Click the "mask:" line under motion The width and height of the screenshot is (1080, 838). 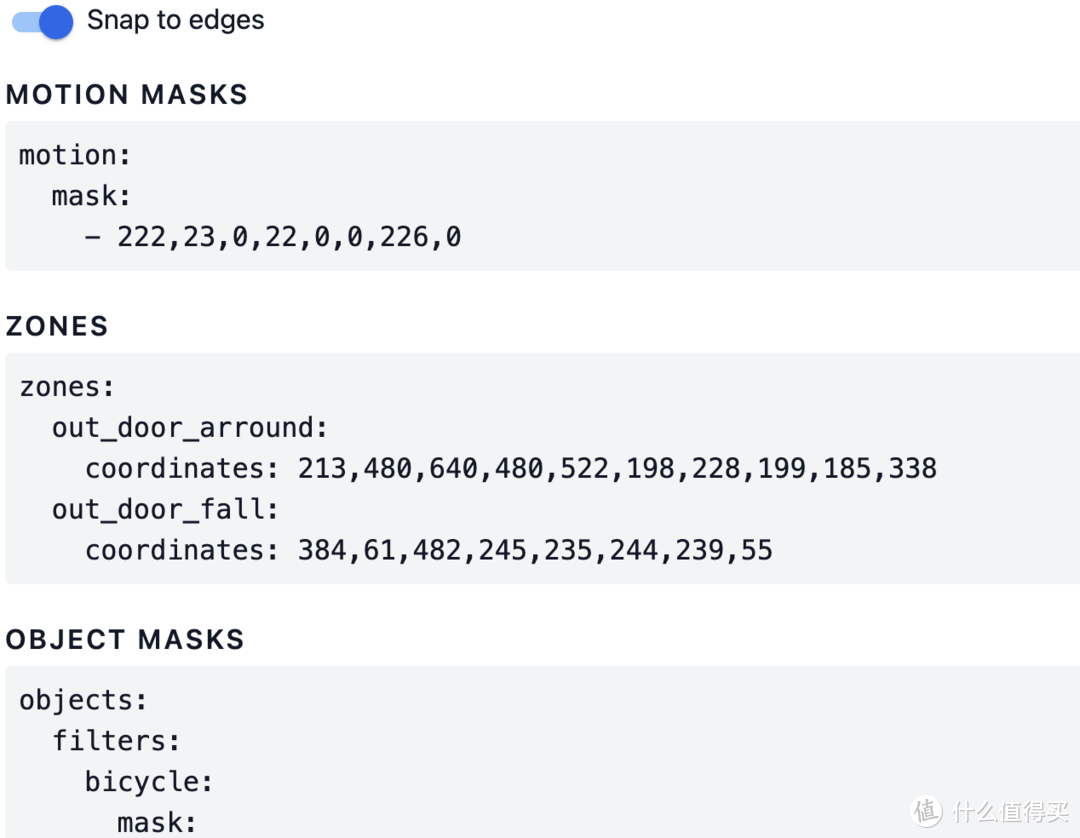point(91,196)
